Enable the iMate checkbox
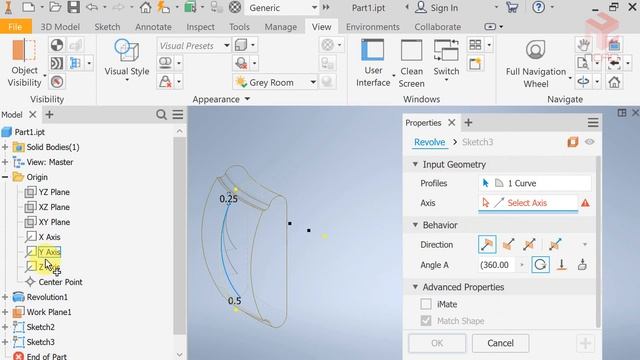This screenshot has width=640, height=360. [x=426, y=304]
